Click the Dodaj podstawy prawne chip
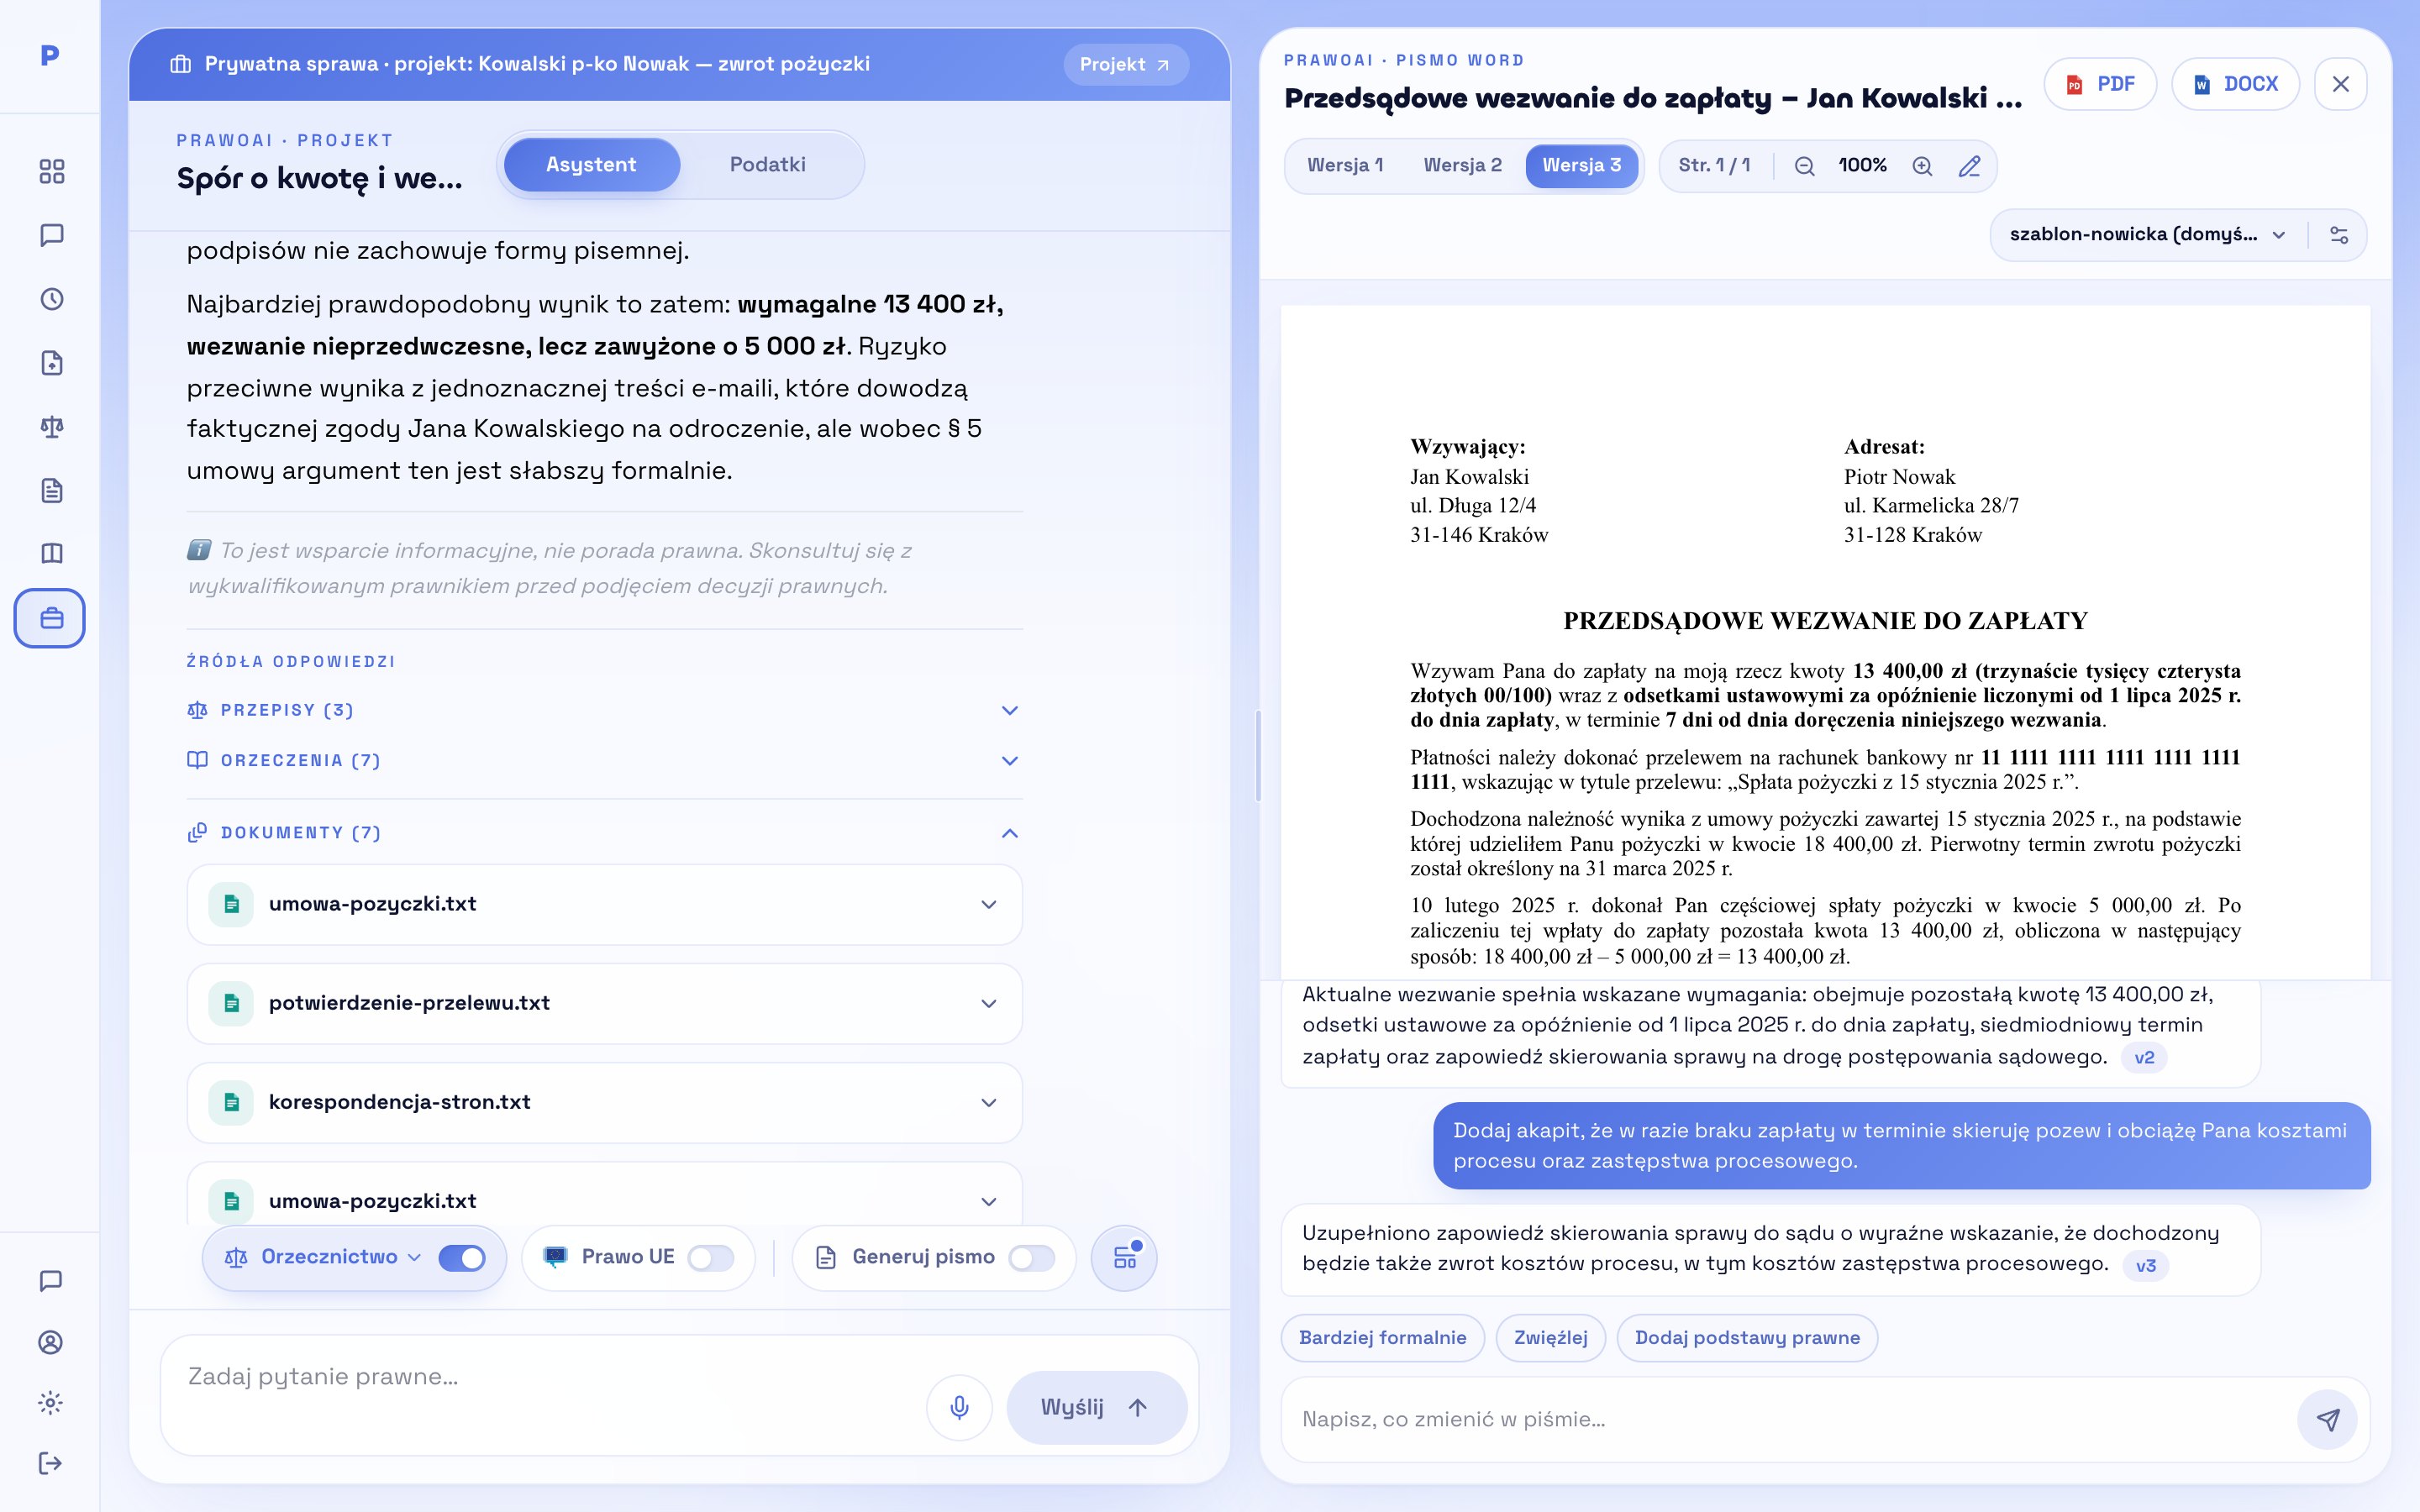The width and height of the screenshot is (2420, 1512). (1747, 1338)
